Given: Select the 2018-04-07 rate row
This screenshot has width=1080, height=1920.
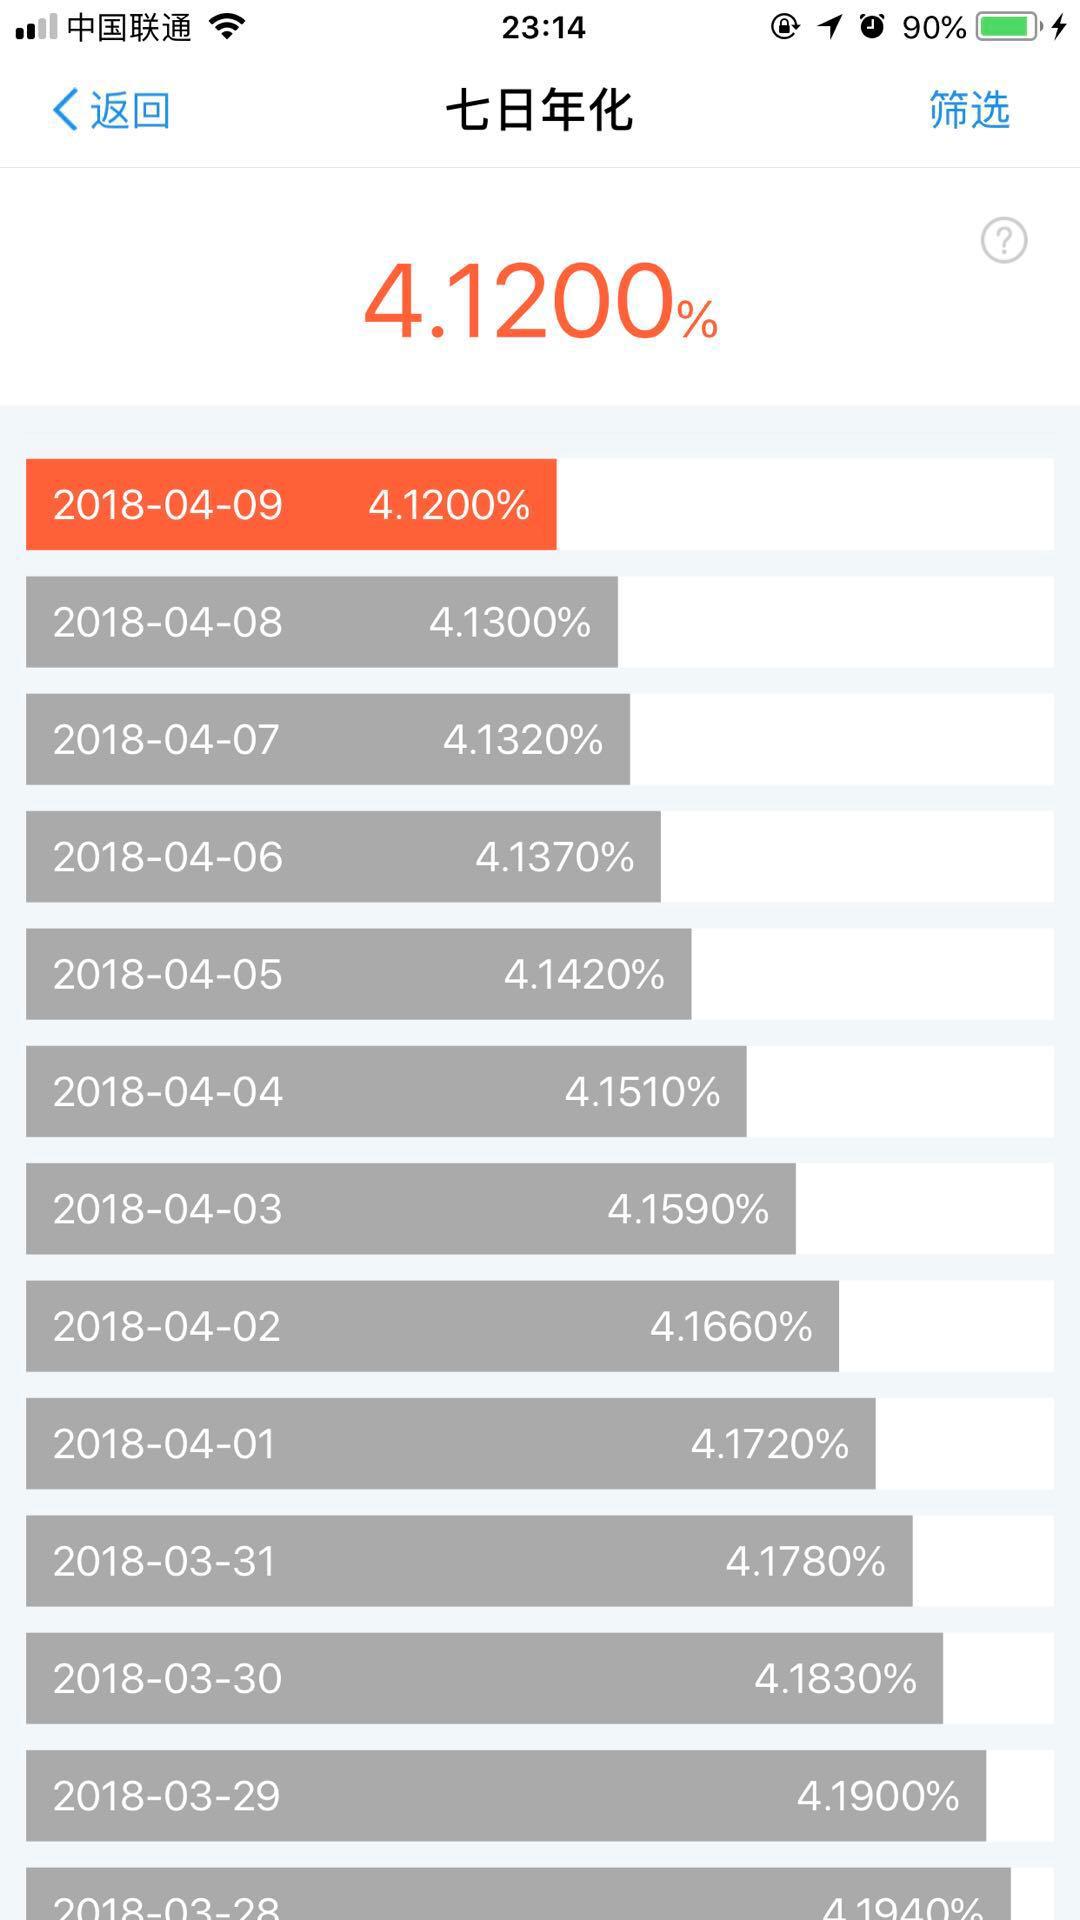Looking at the screenshot, I should pyautogui.click(x=327, y=740).
